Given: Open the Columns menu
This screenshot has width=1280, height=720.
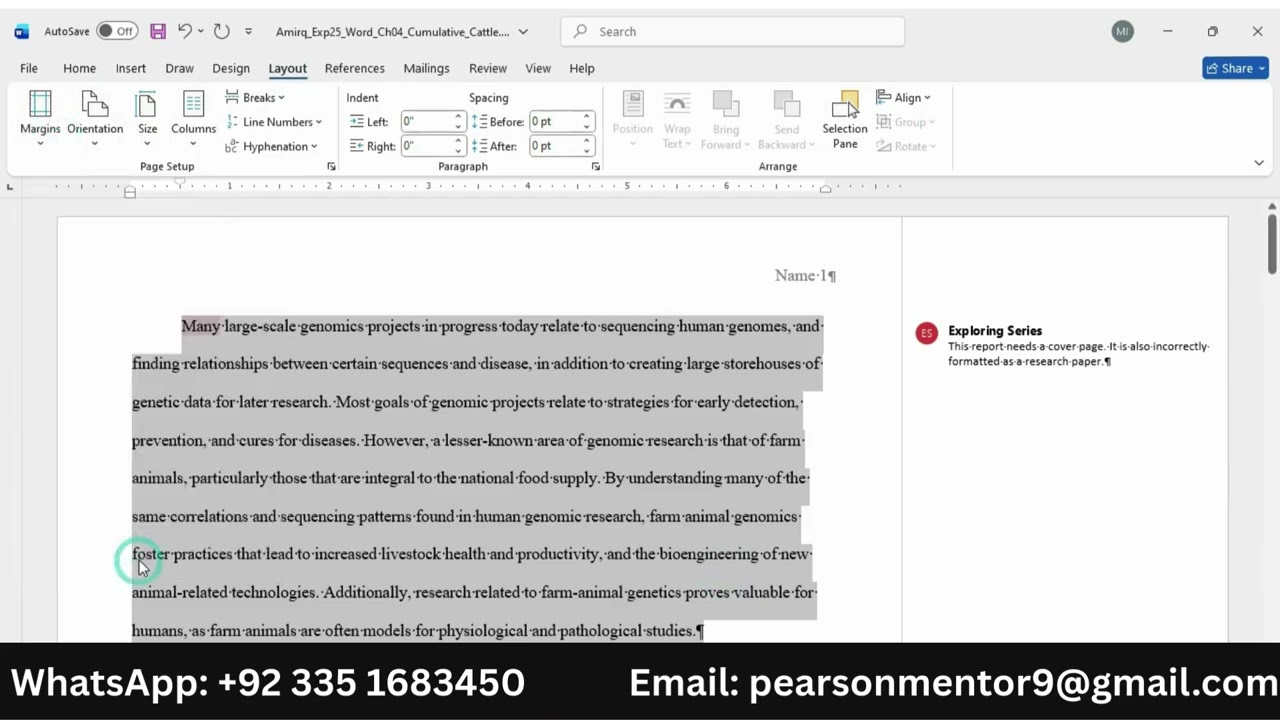Looking at the screenshot, I should click(x=193, y=119).
